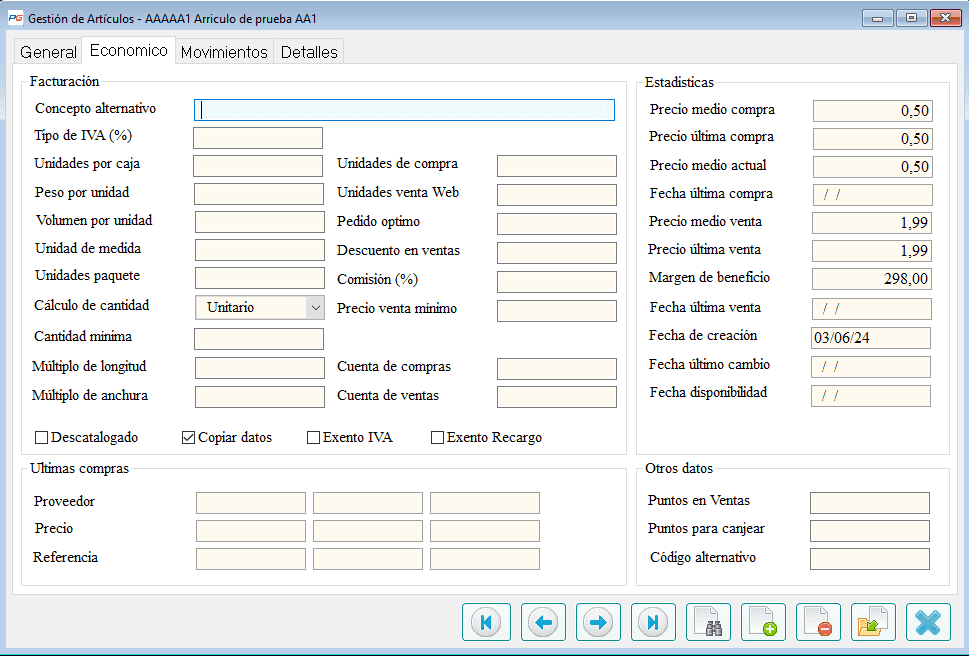Select the Fecha último cambio field
The width and height of the screenshot is (969, 656).
click(871, 367)
